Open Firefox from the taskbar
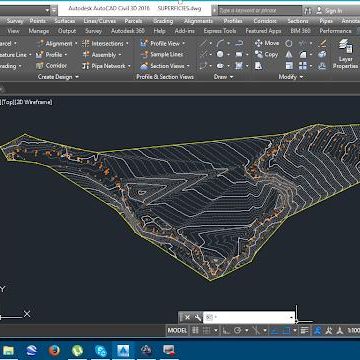This screenshot has width=360, height=360. (54, 350)
